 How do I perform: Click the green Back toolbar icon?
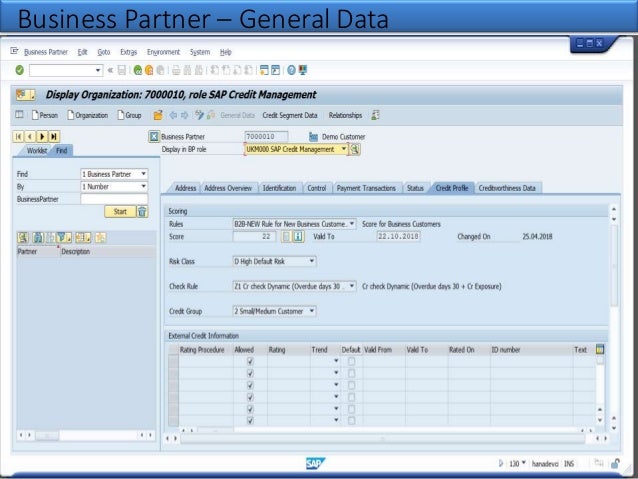[138, 70]
